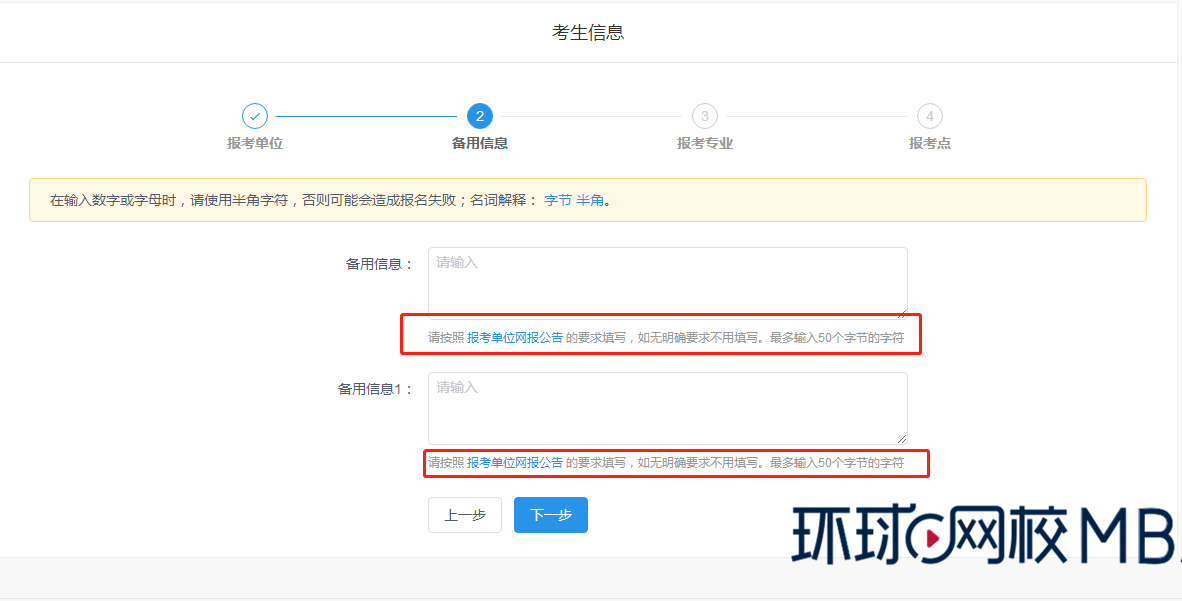Open the 半角 glossary link

pyautogui.click(x=588, y=200)
